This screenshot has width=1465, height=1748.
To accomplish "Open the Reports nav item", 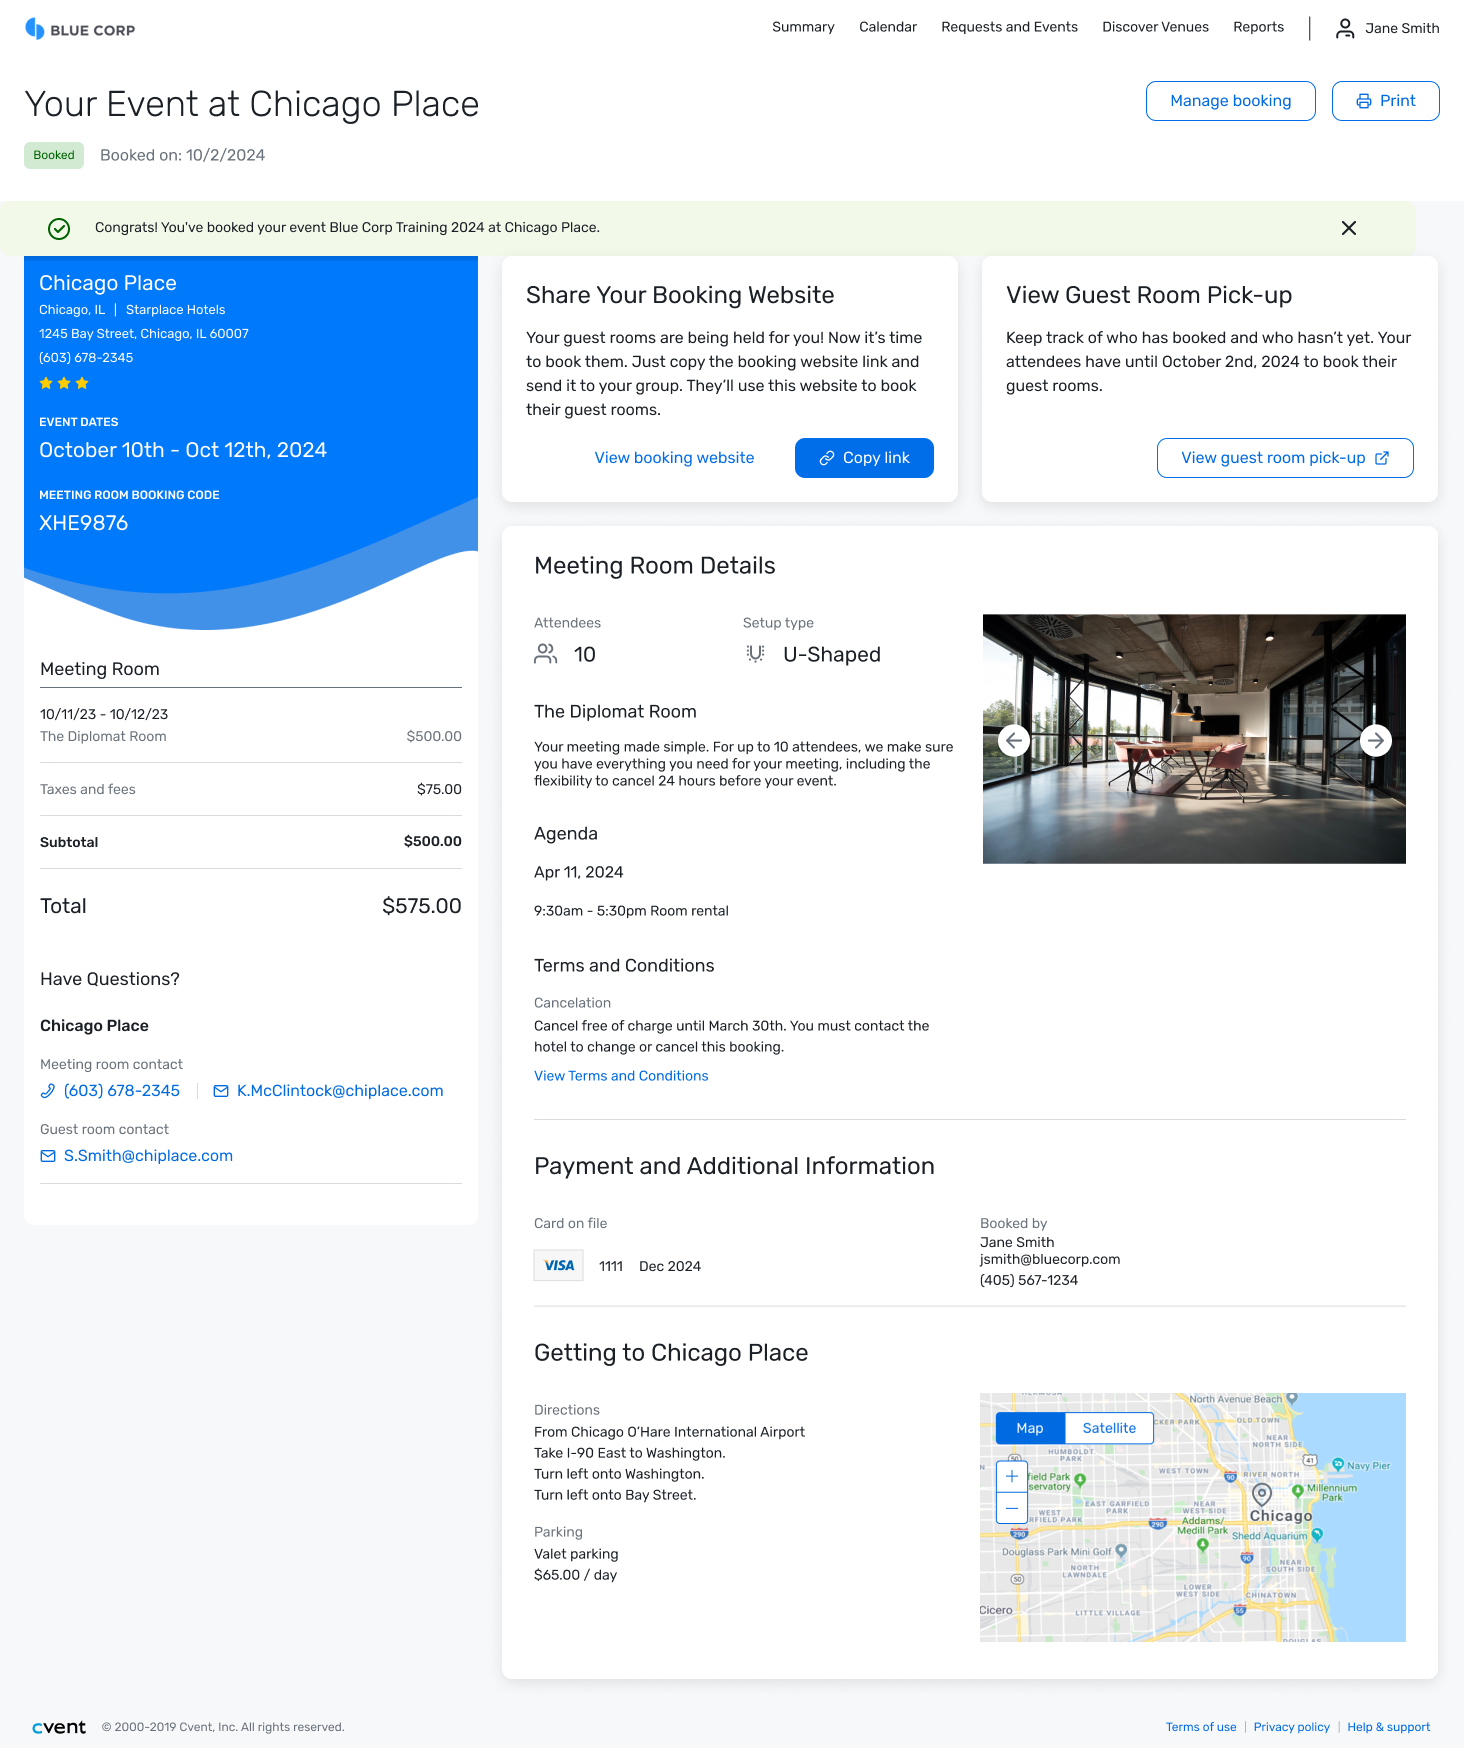I will pyautogui.click(x=1258, y=27).
